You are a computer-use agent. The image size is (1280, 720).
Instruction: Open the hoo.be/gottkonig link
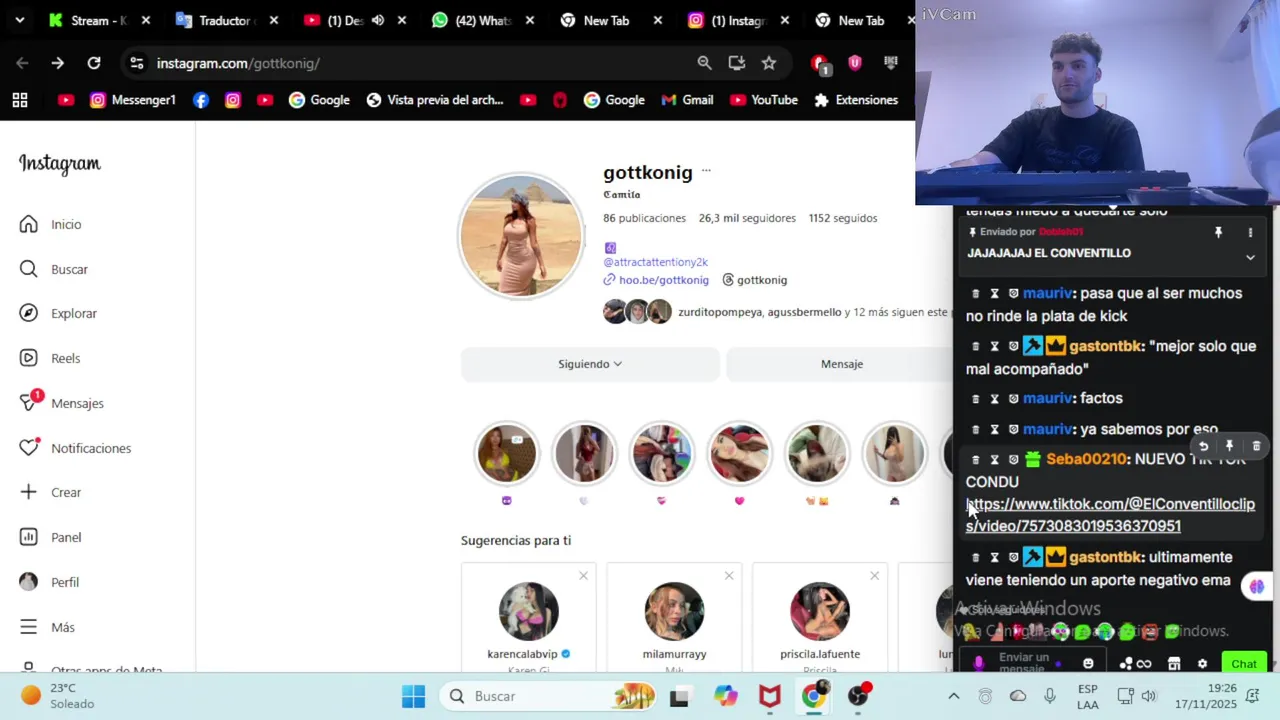656,280
